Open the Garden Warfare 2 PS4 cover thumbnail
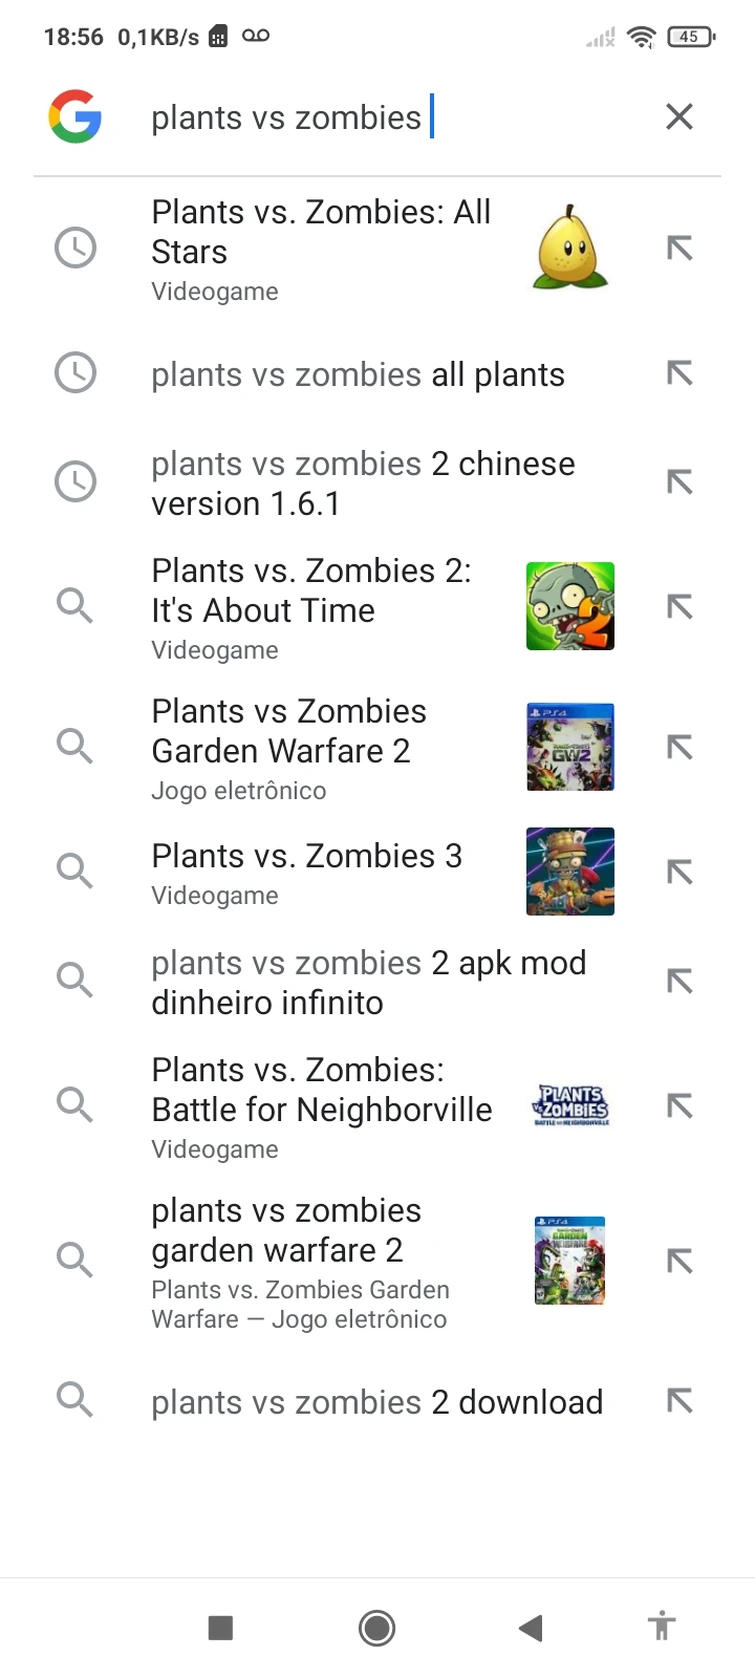The image size is (755, 1678). [570, 747]
